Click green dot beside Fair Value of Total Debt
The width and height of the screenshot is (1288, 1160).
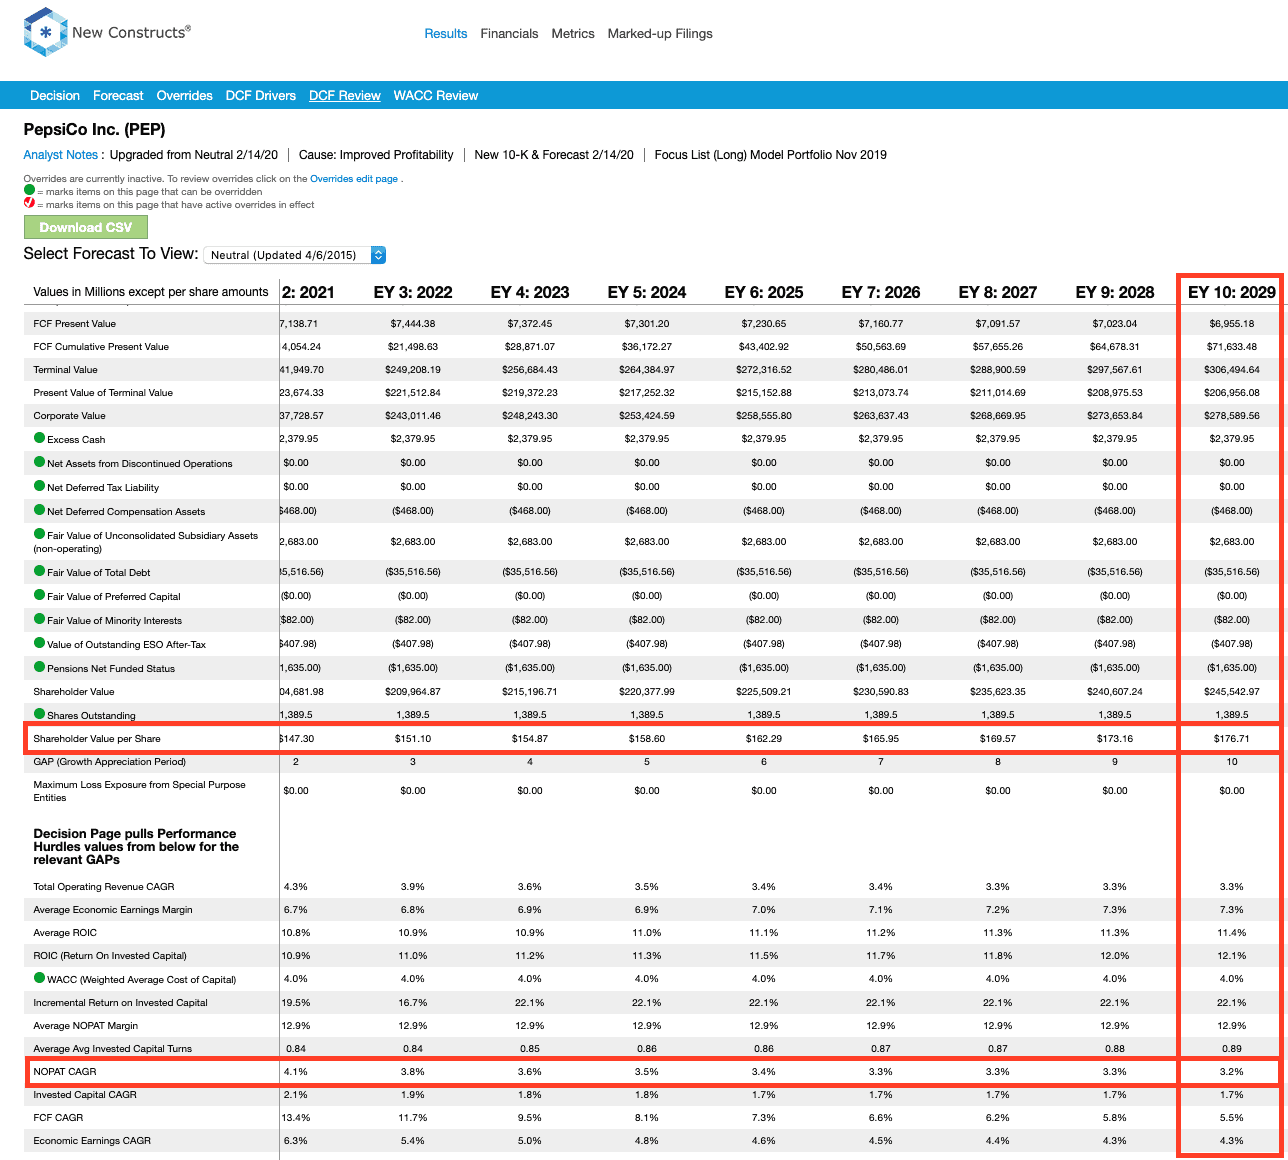(40, 571)
